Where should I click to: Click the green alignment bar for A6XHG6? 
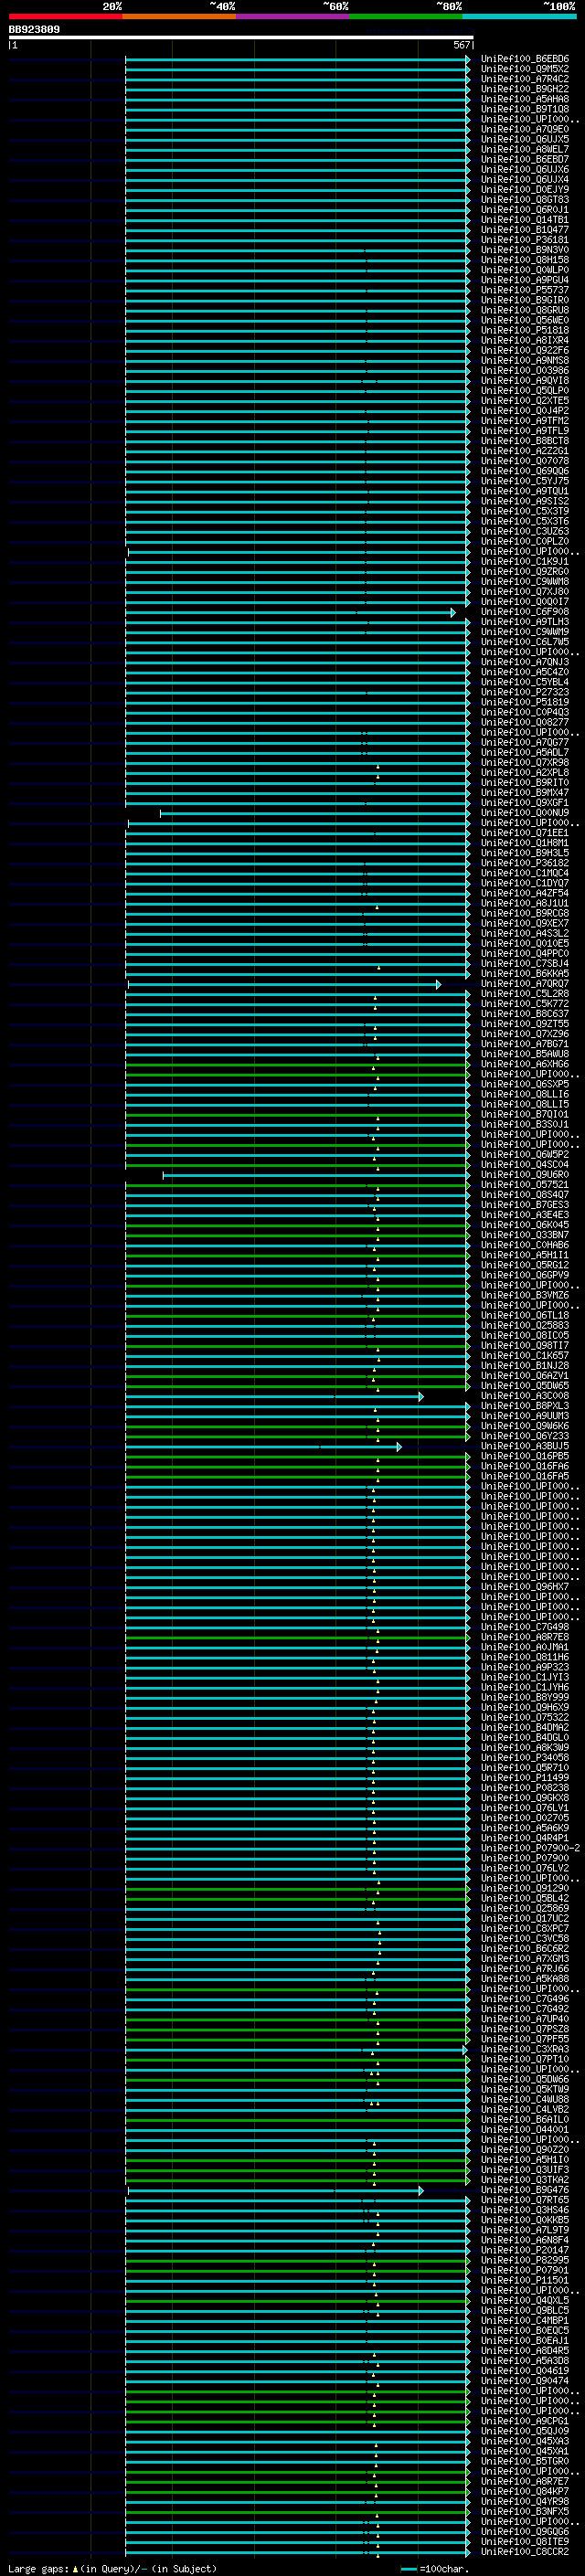click(x=297, y=1064)
